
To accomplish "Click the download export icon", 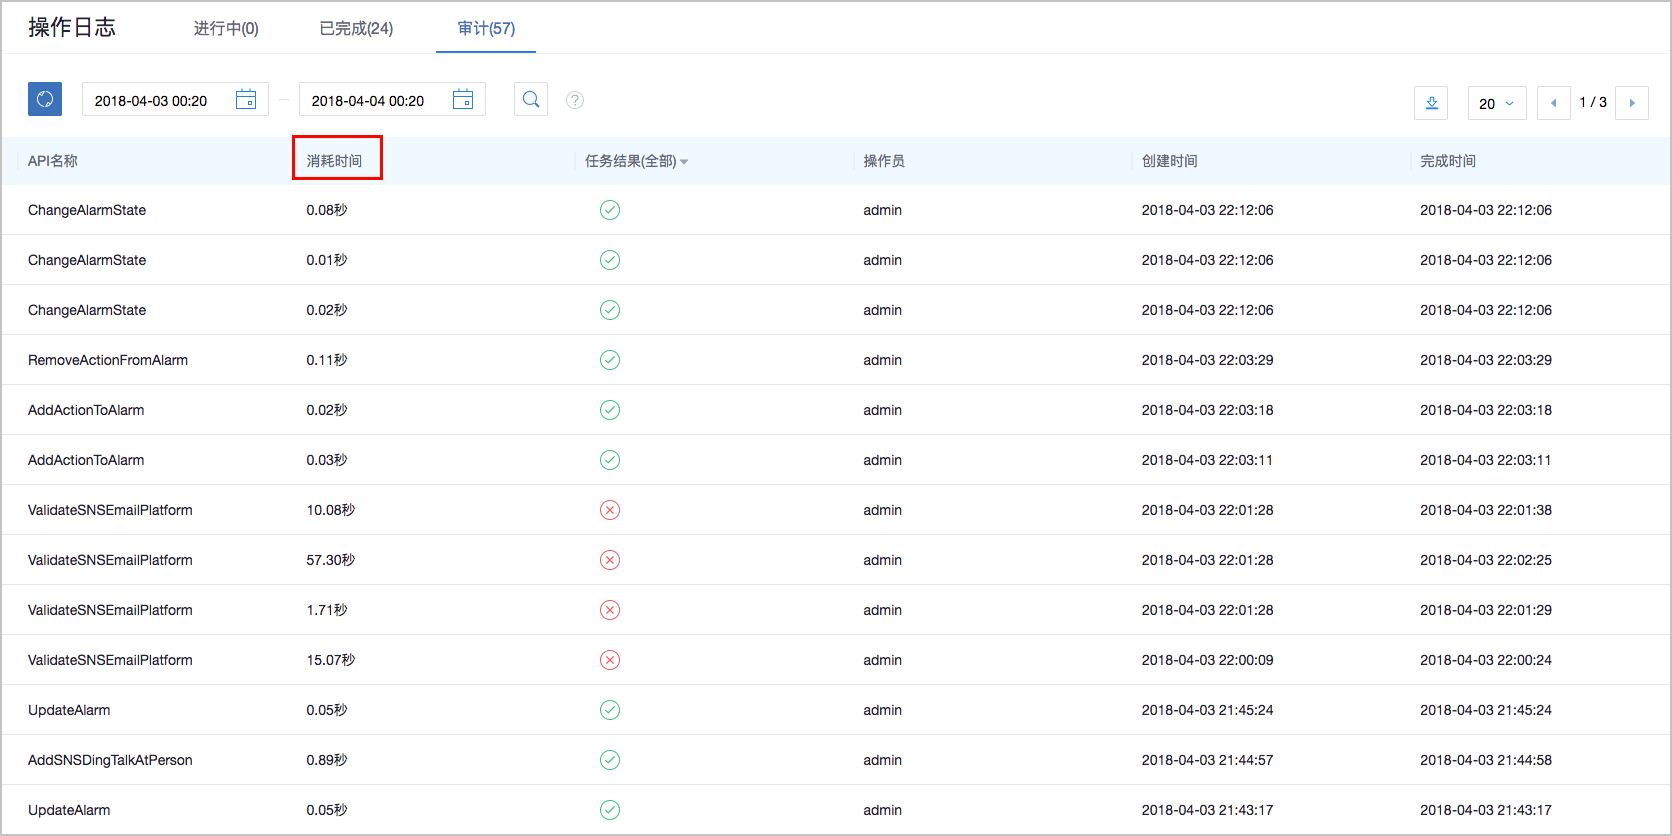I will [1431, 103].
